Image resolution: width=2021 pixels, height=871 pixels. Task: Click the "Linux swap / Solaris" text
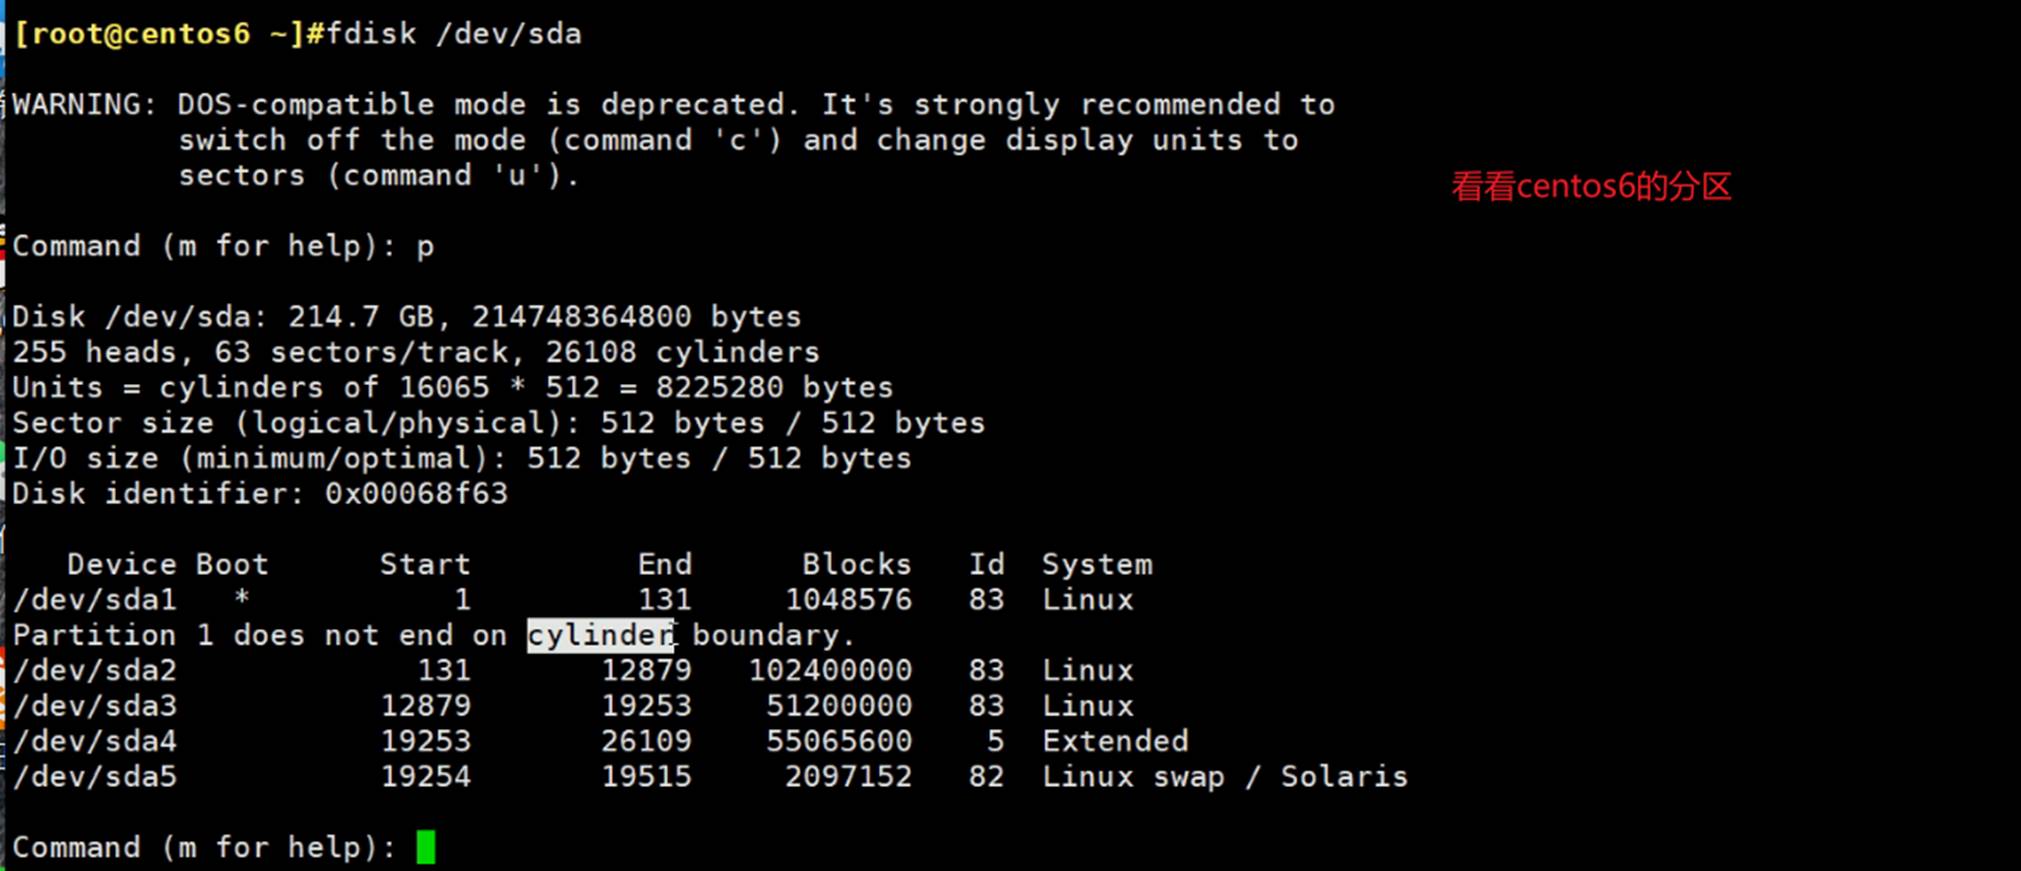click(1224, 776)
